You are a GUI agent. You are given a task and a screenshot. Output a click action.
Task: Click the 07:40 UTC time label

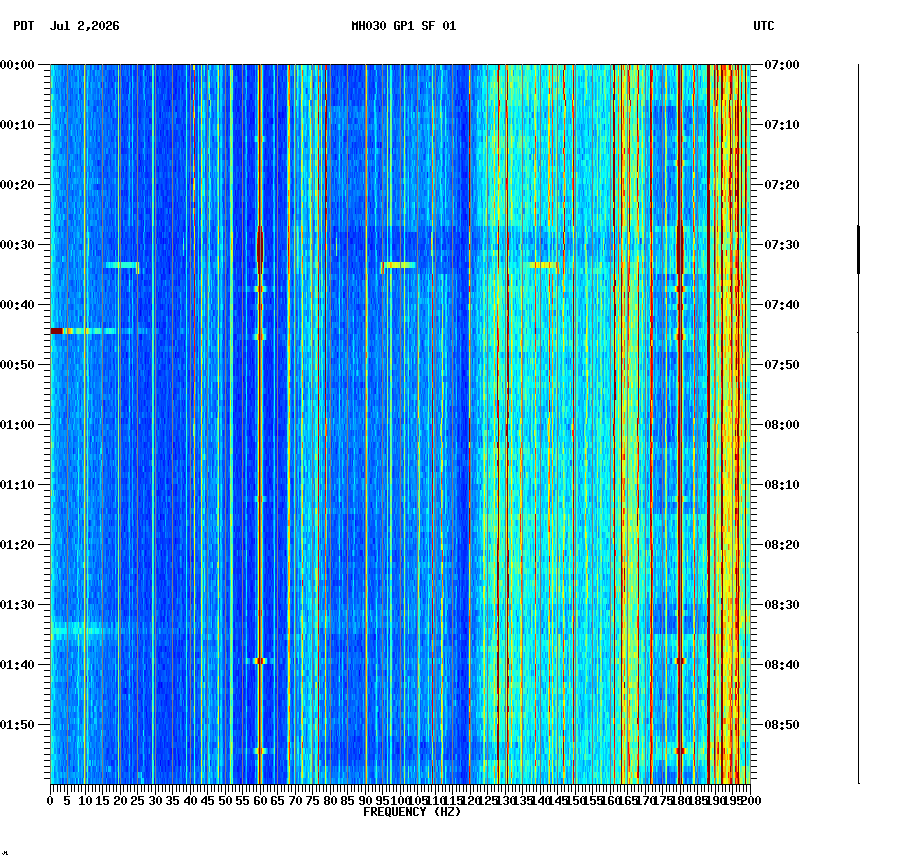782,305
